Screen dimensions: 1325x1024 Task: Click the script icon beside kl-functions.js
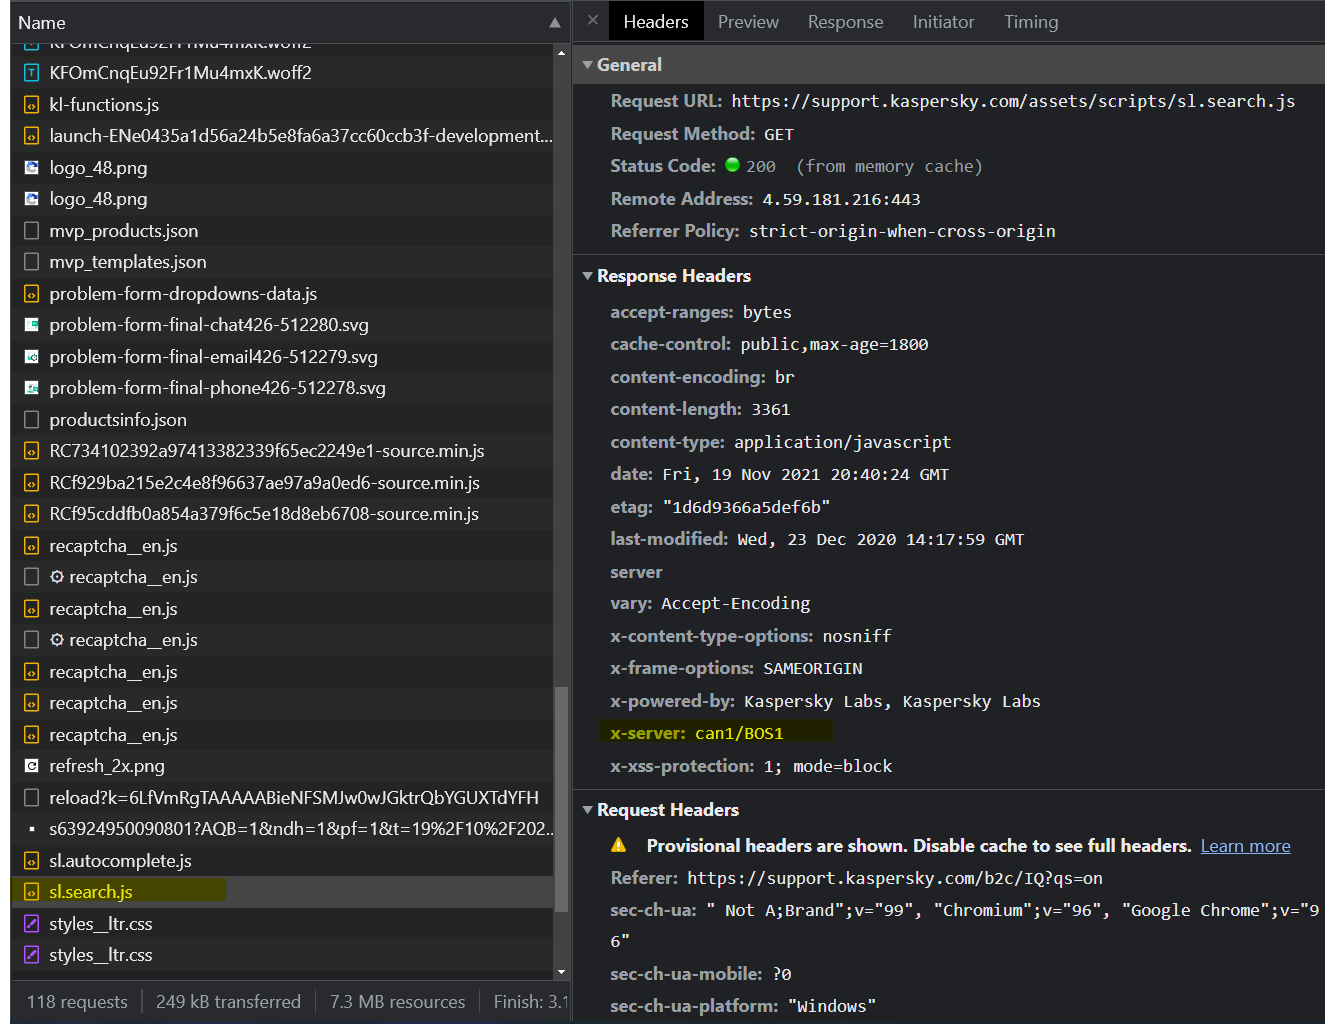pos(31,105)
